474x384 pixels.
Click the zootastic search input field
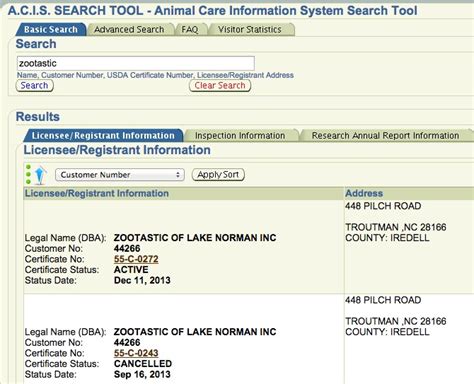[136, 63]
